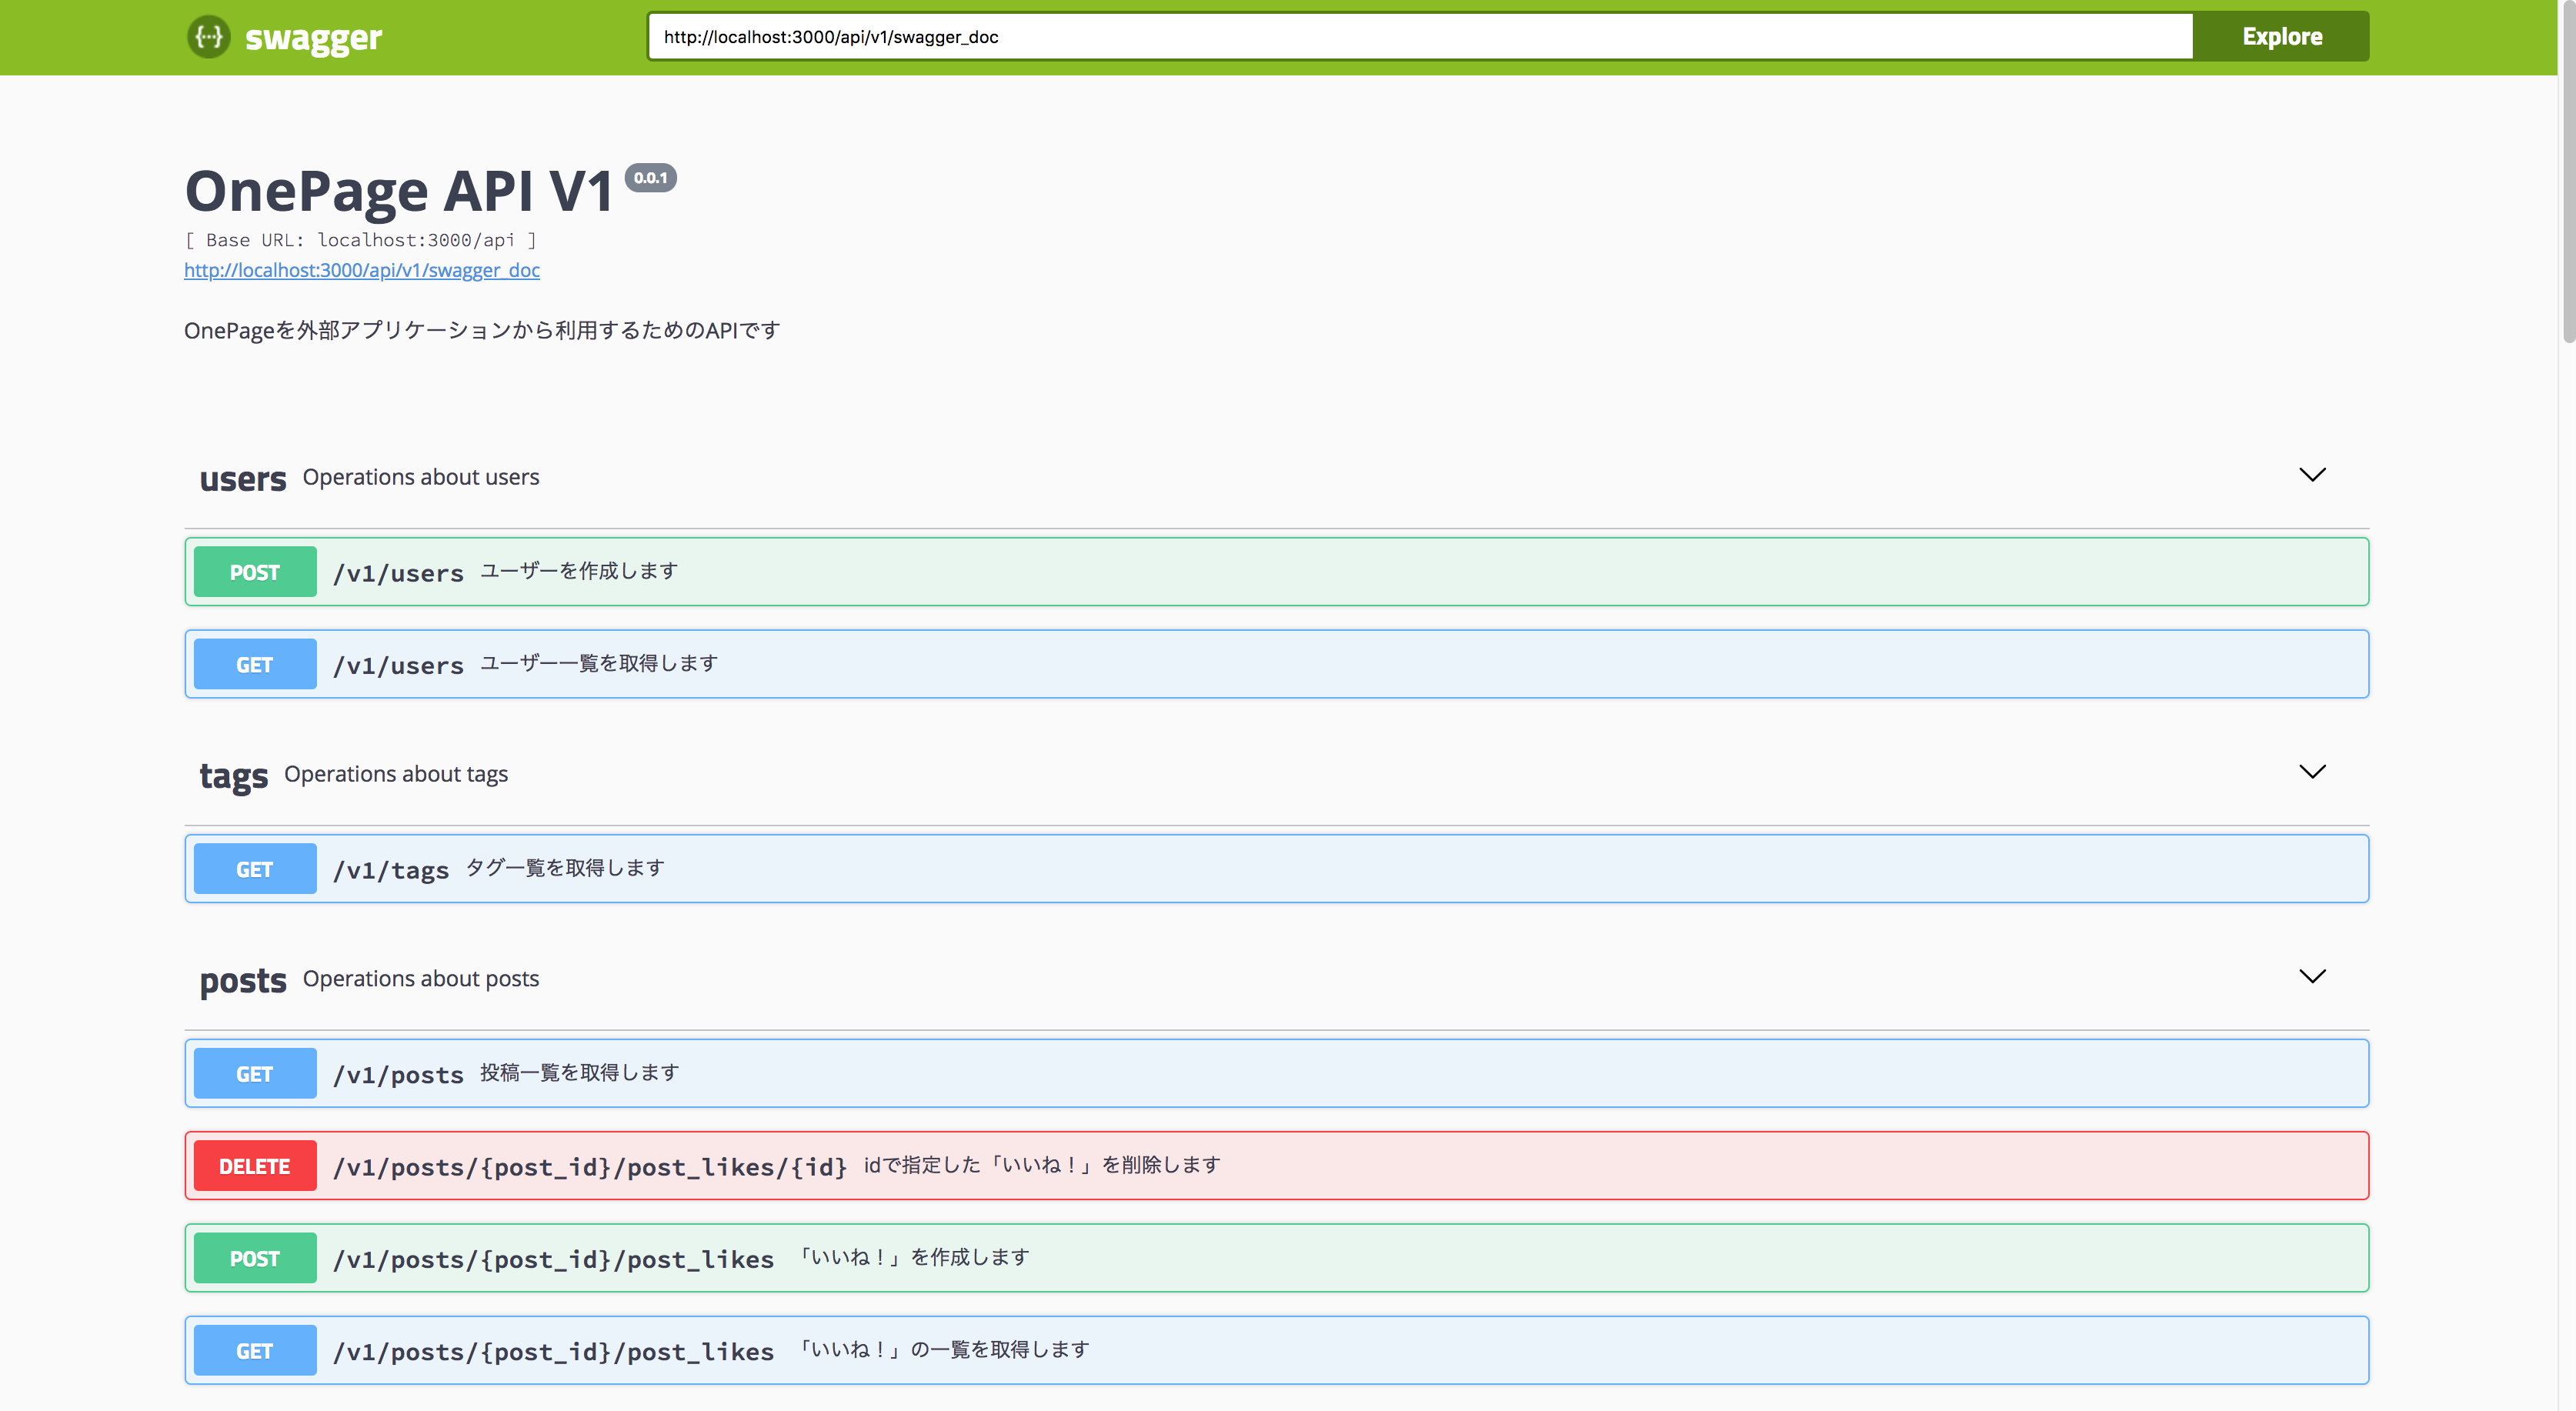Click the Swagger logo icon
The height and width of the screenshot is (1411, 2576).
pyautogui.click(x=209, y=37)
